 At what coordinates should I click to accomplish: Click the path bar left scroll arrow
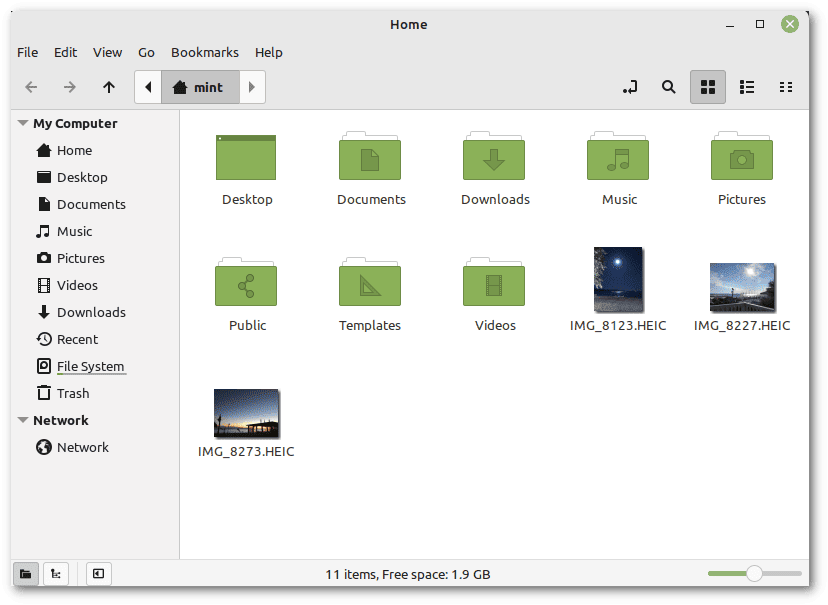tap(148, 87)
